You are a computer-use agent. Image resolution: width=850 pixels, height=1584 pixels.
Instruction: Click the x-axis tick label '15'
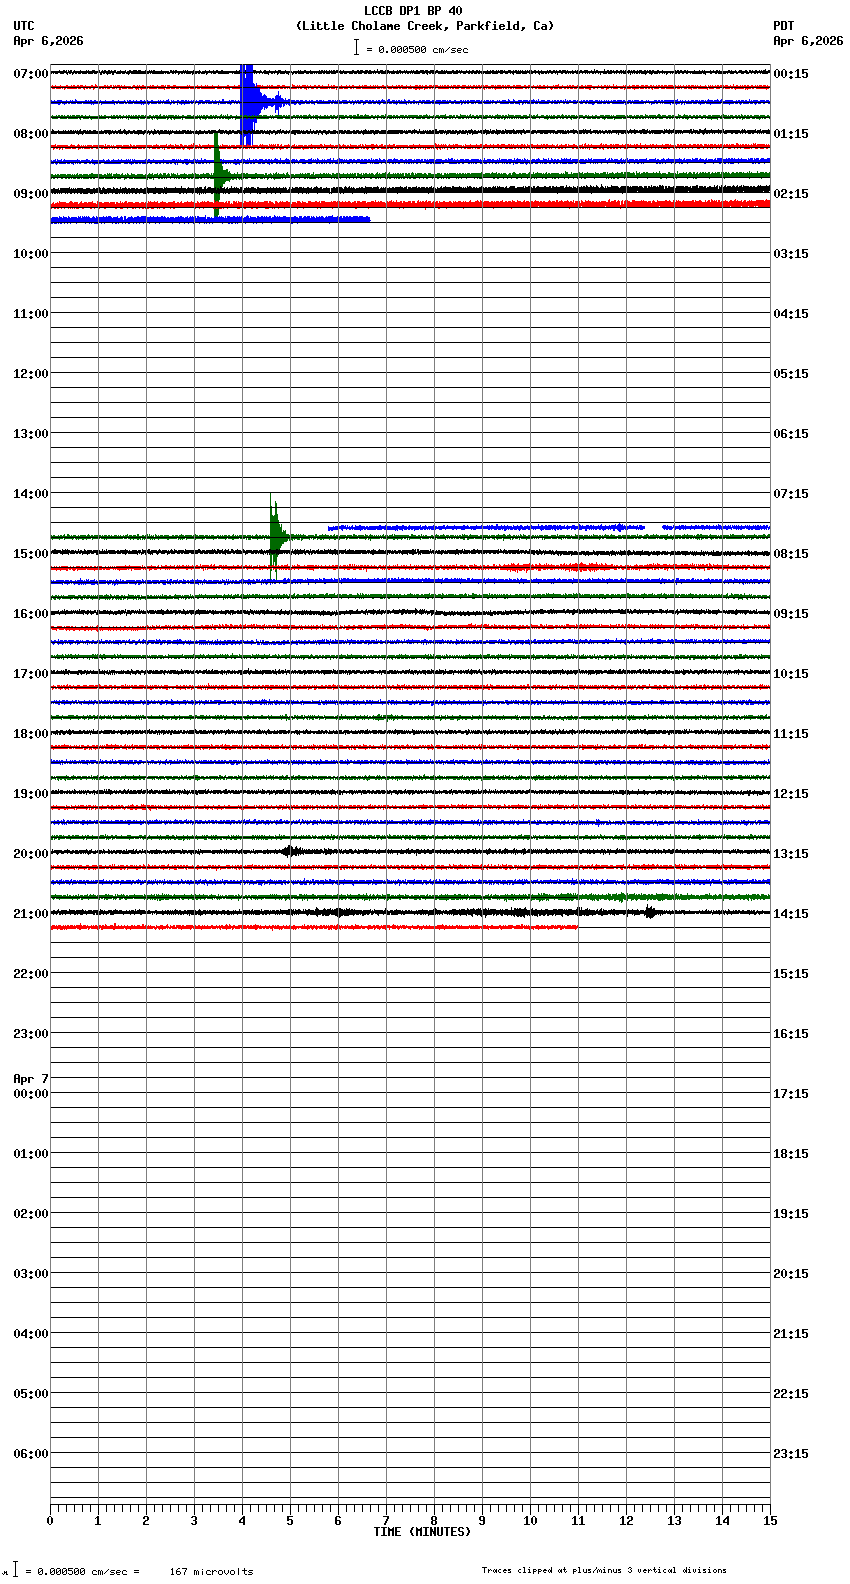(x=770, y=1521)
